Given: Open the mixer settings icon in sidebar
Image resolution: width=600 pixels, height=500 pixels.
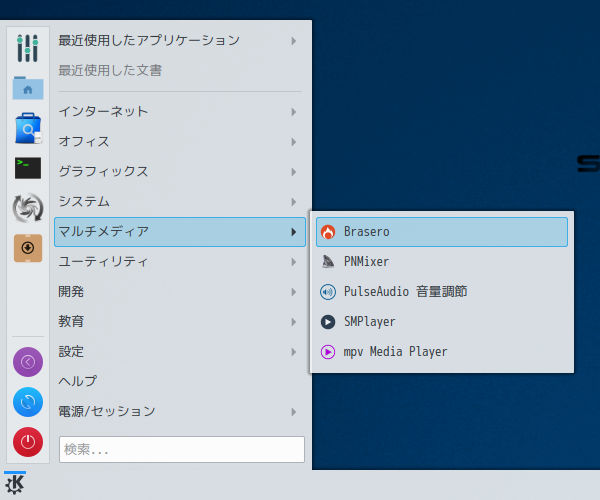Looking at the screenshot, I should pyautogui.click(x=28, y=48).
